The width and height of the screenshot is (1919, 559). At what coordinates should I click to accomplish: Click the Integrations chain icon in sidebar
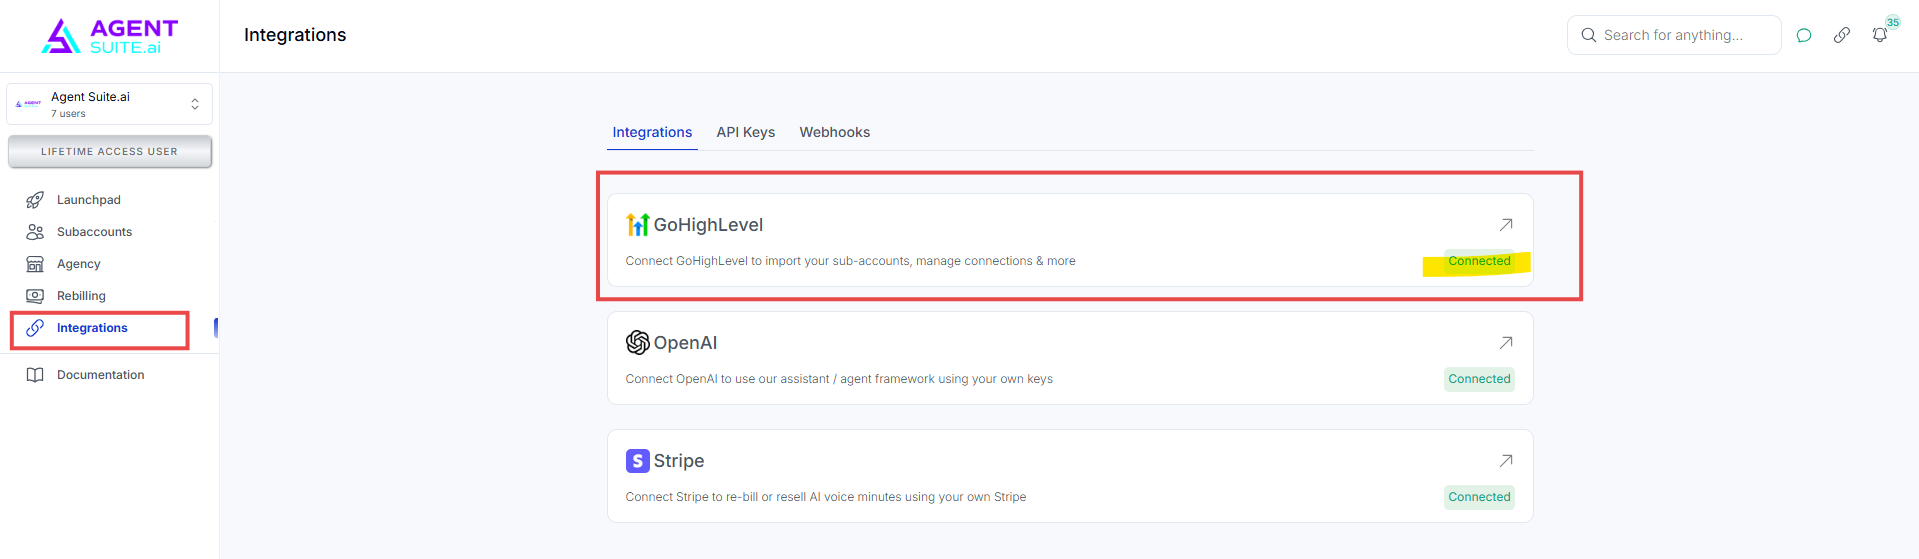coord(35,328)
